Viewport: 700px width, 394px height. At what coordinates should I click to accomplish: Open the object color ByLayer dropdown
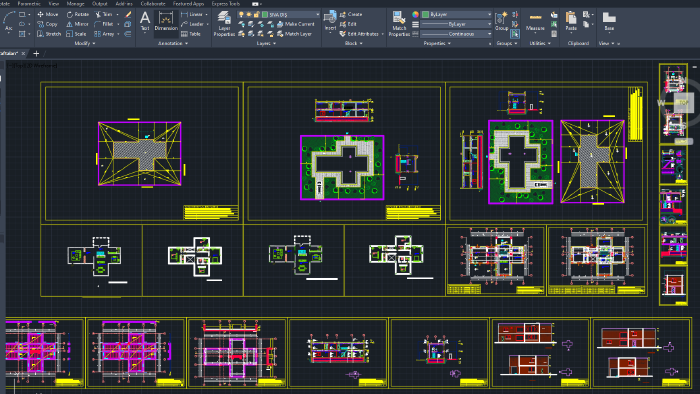point(489,14)
